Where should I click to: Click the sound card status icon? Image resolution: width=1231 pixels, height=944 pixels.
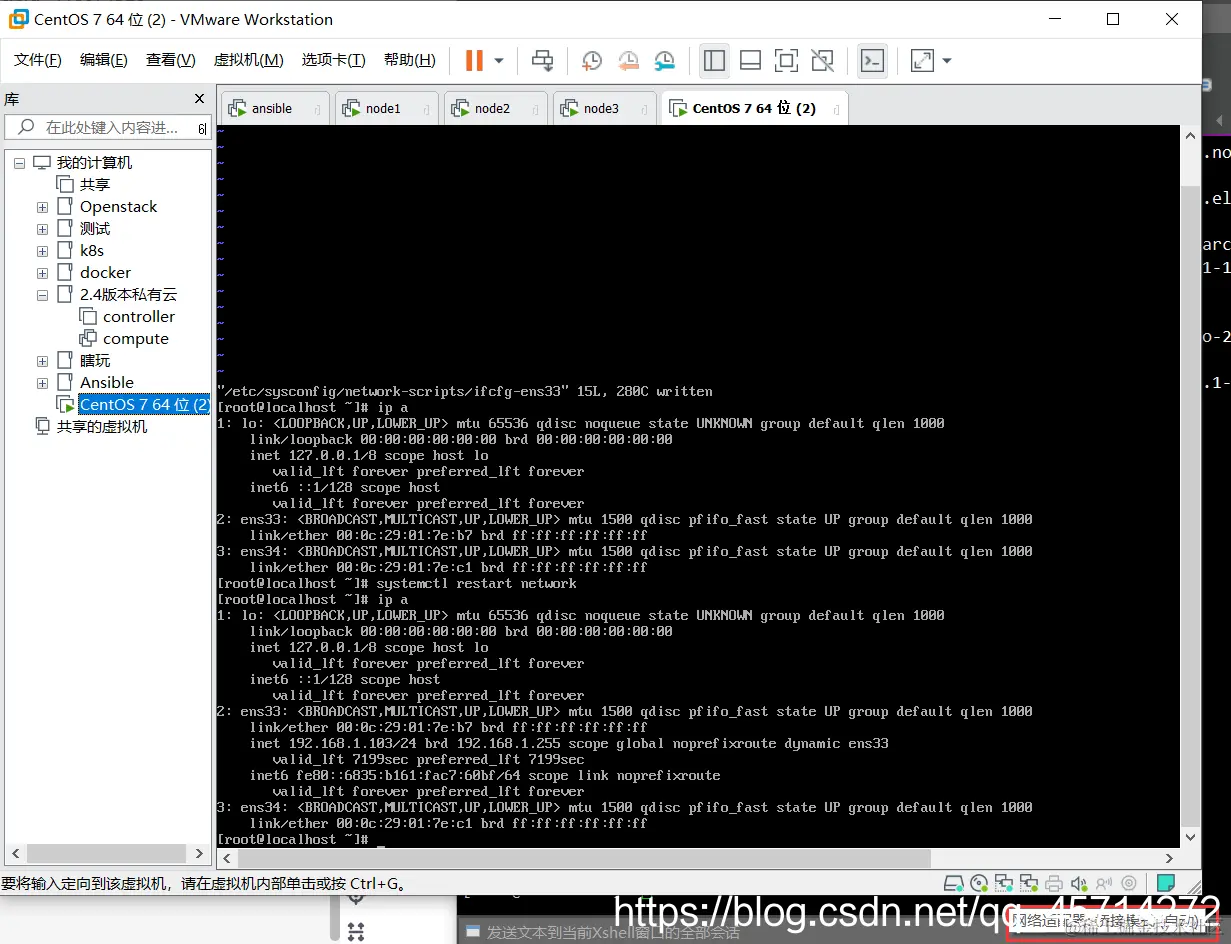coord(1078,884)
